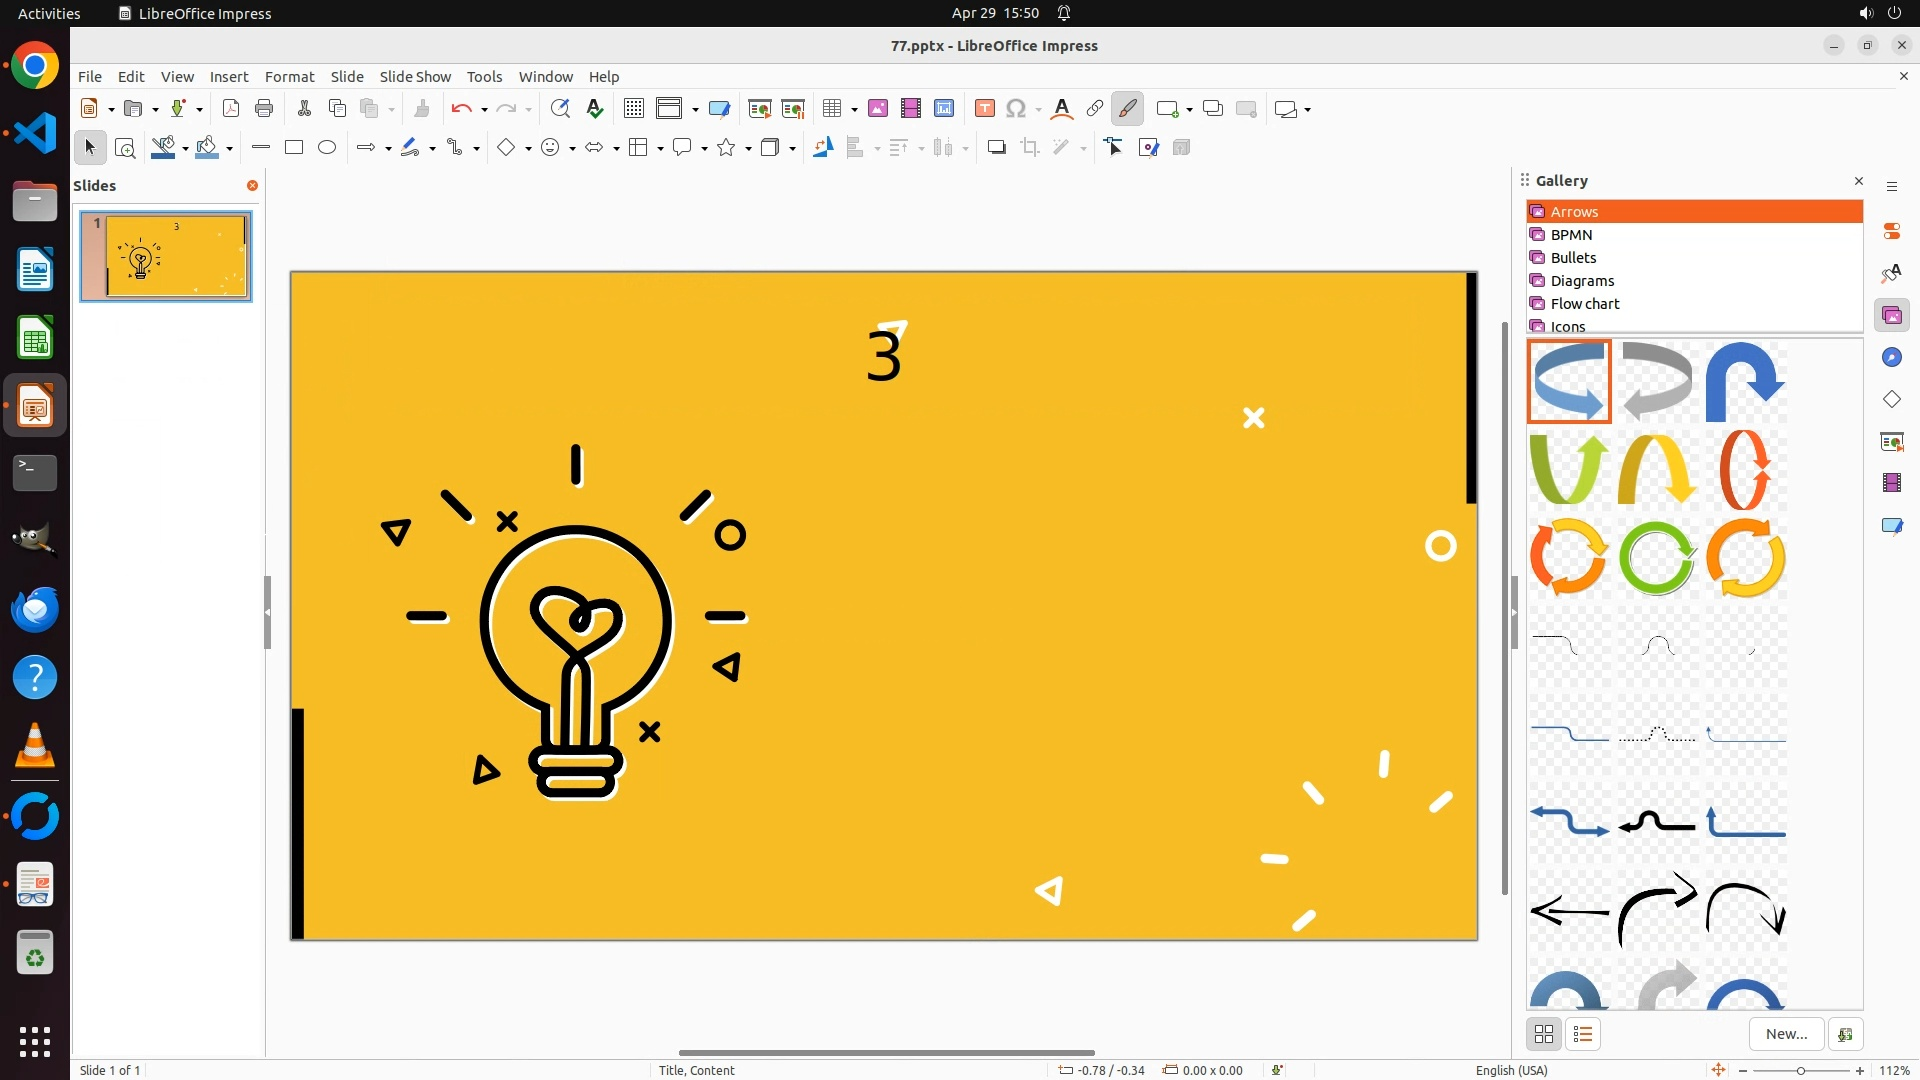1920x1080 pixels.
Task: Click the Insert Special Character icon
Action: tap(1016, 109)
